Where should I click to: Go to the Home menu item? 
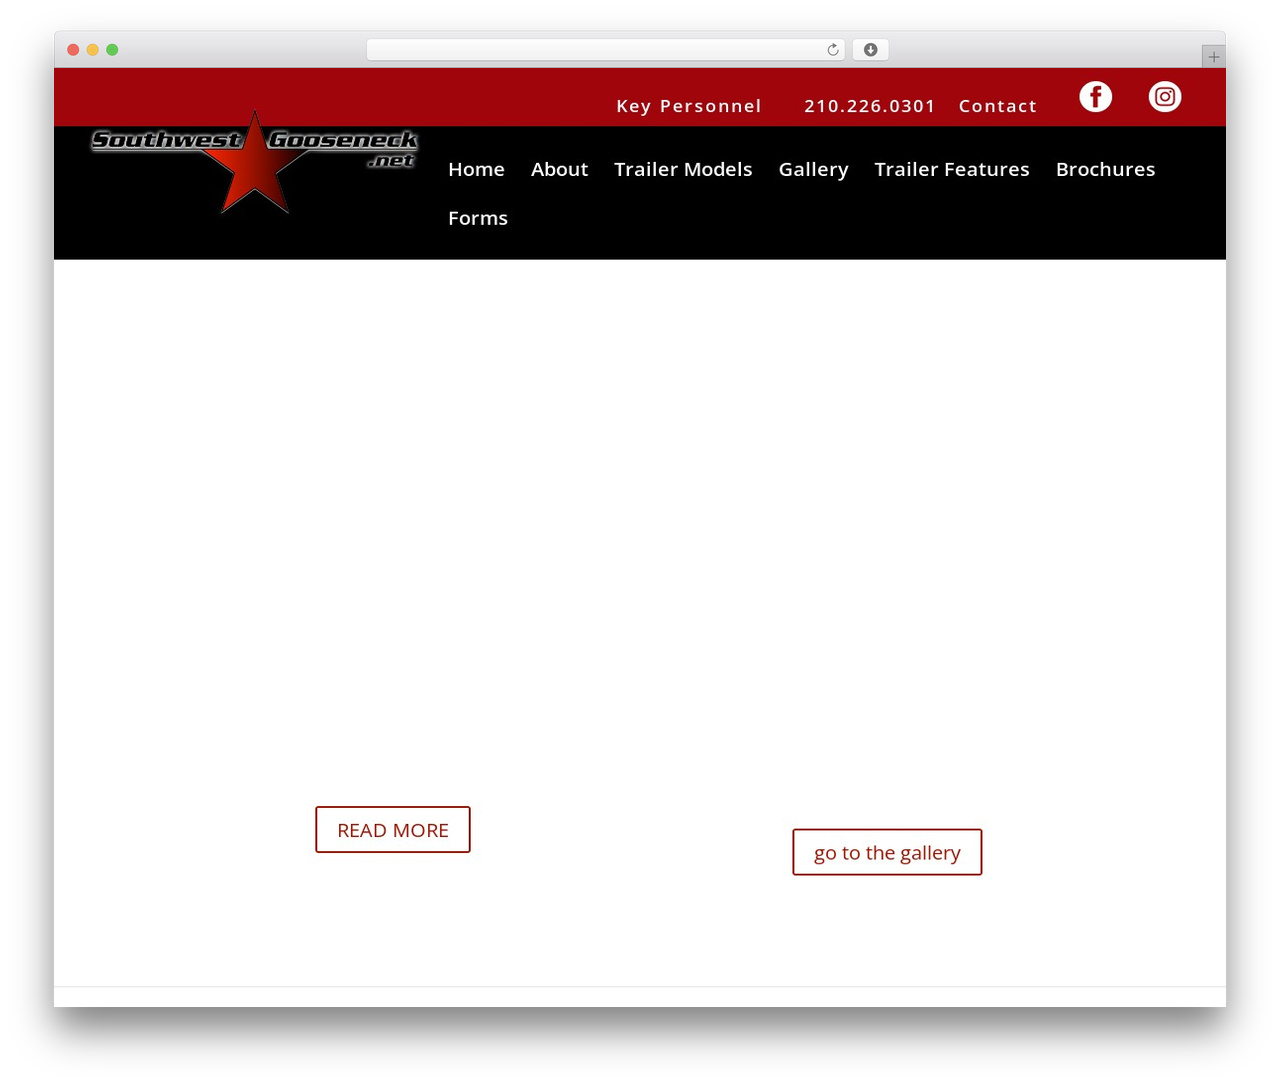click(x=476, y=170)
